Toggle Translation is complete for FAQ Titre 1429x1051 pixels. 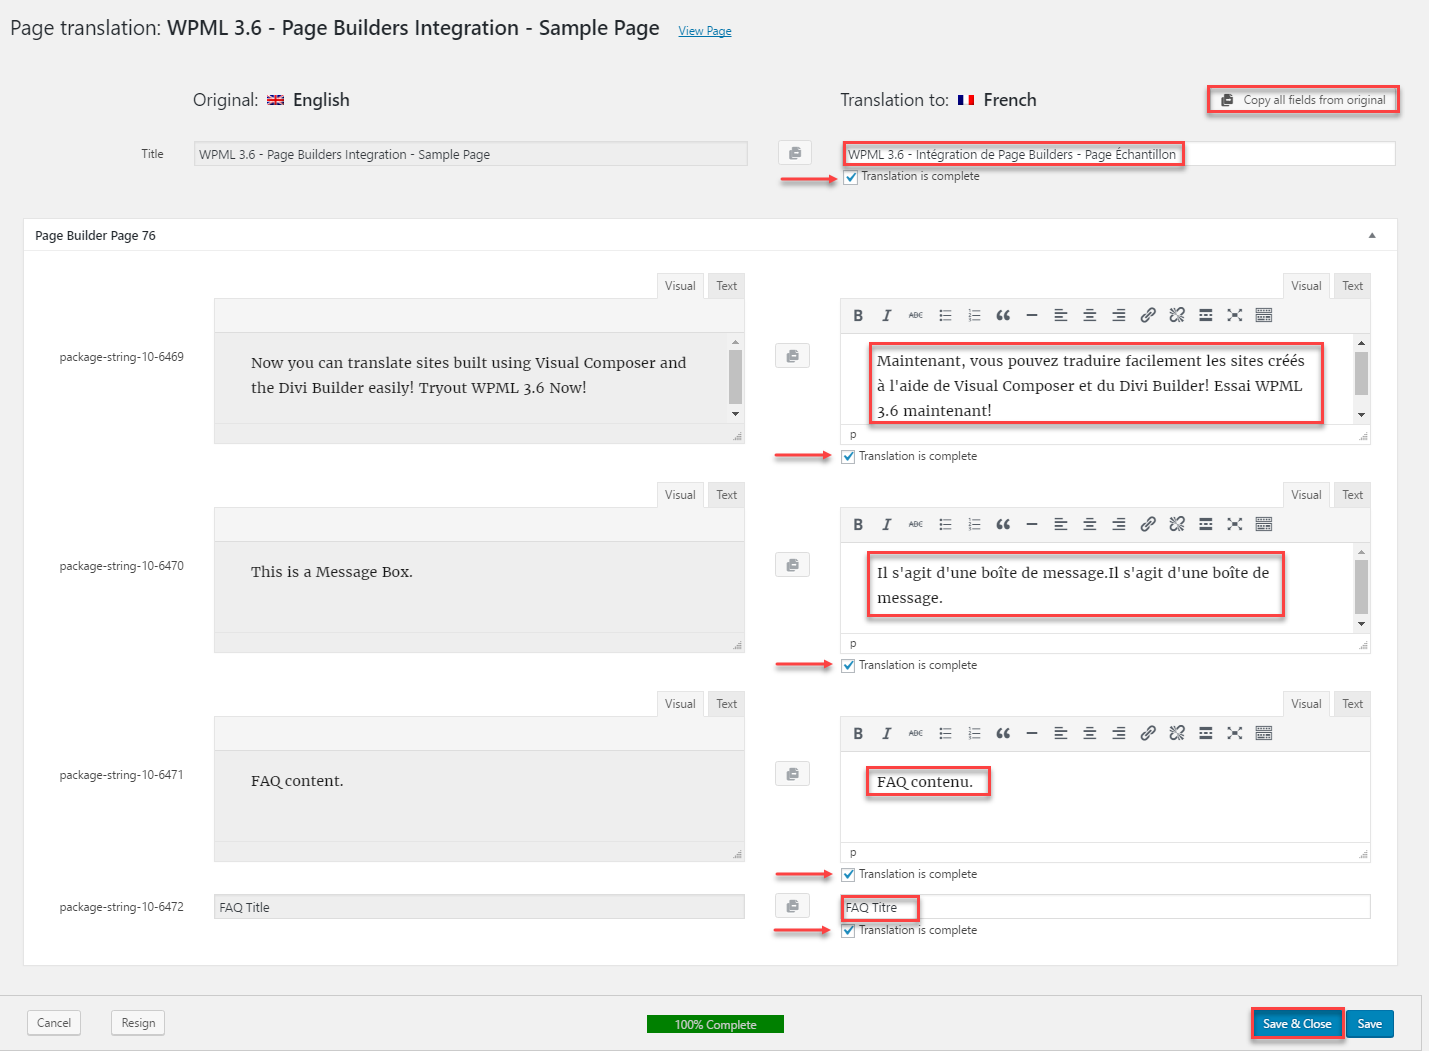(x=848, y=931)
